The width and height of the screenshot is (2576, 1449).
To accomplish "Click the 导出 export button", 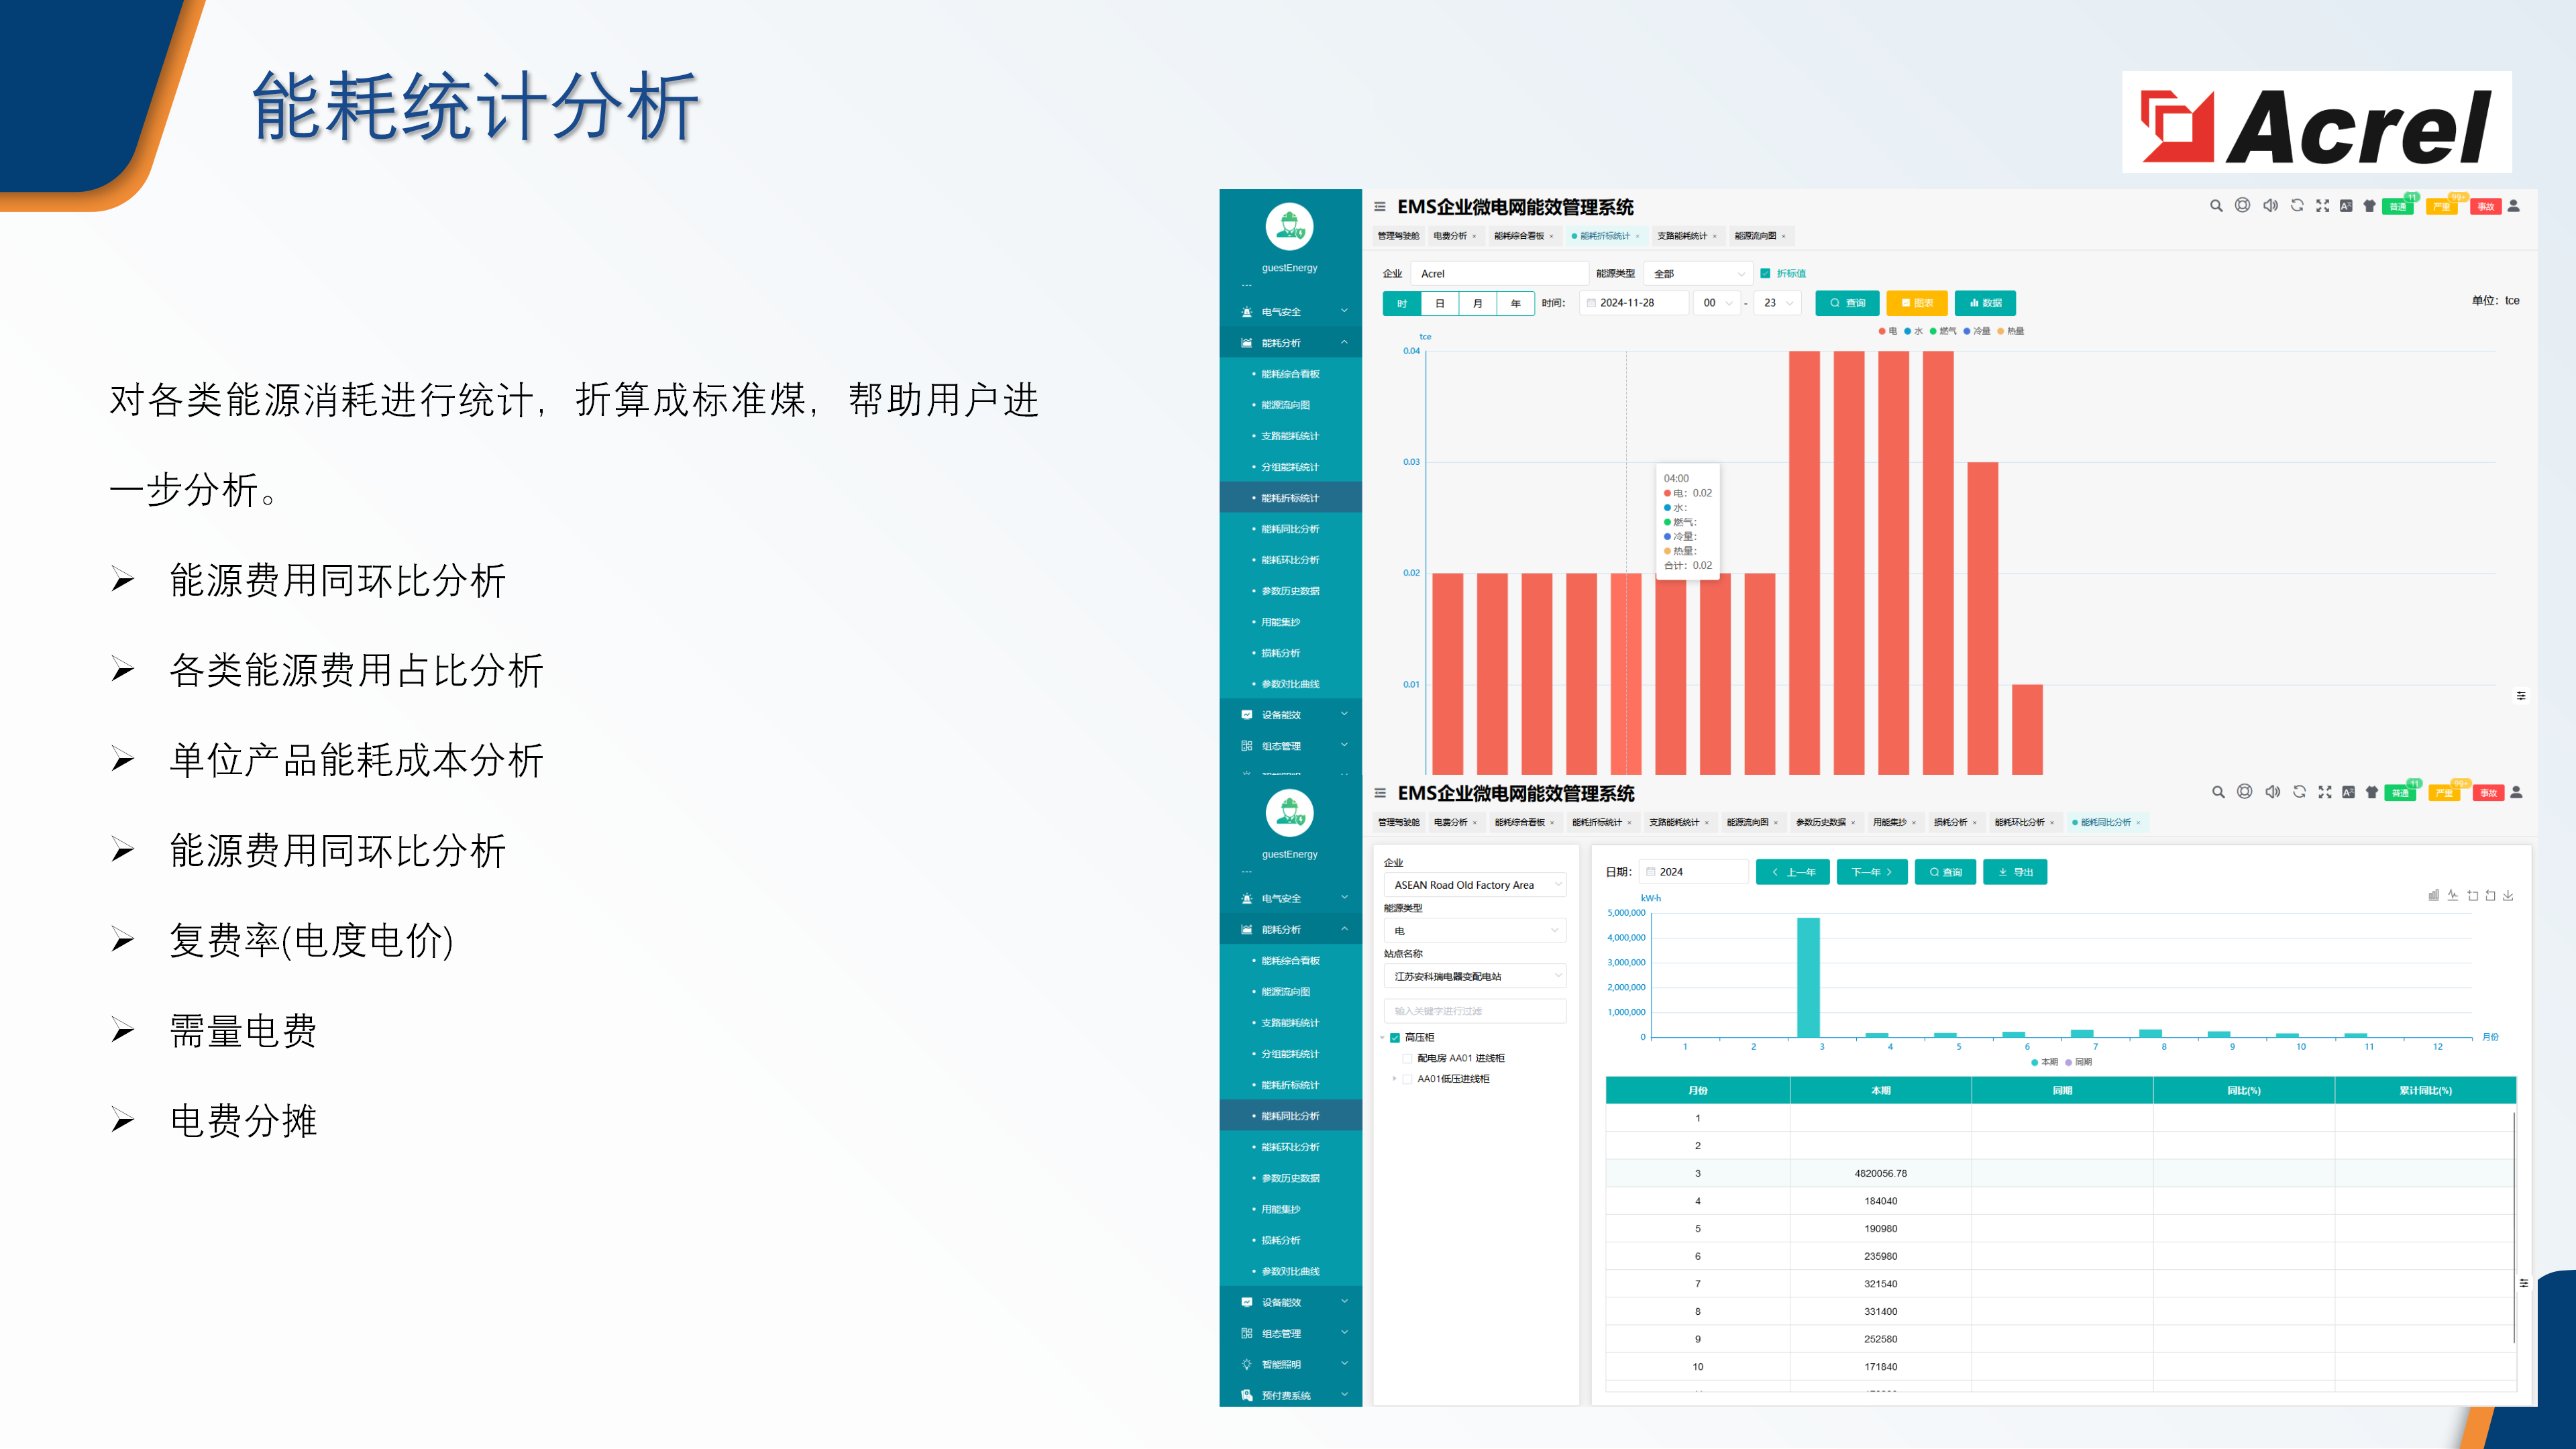I will 2015,872.
